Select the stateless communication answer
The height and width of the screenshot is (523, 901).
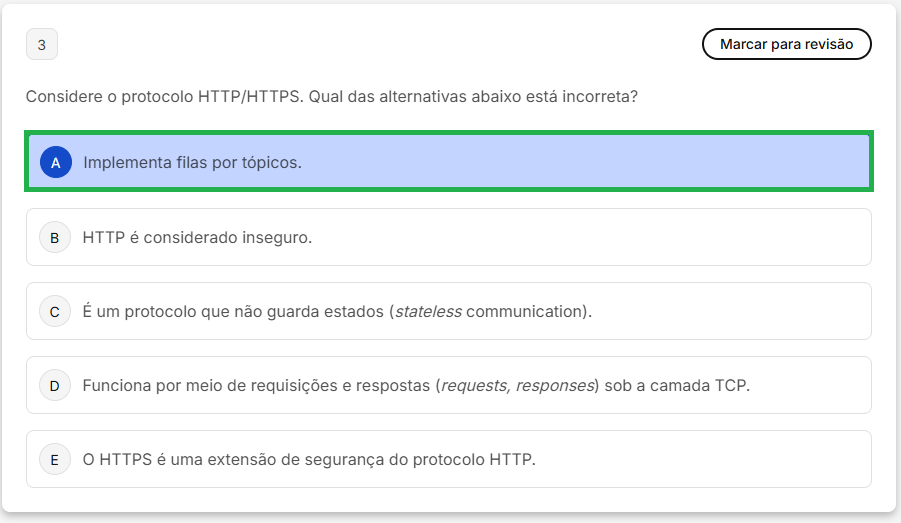[337, 312]
